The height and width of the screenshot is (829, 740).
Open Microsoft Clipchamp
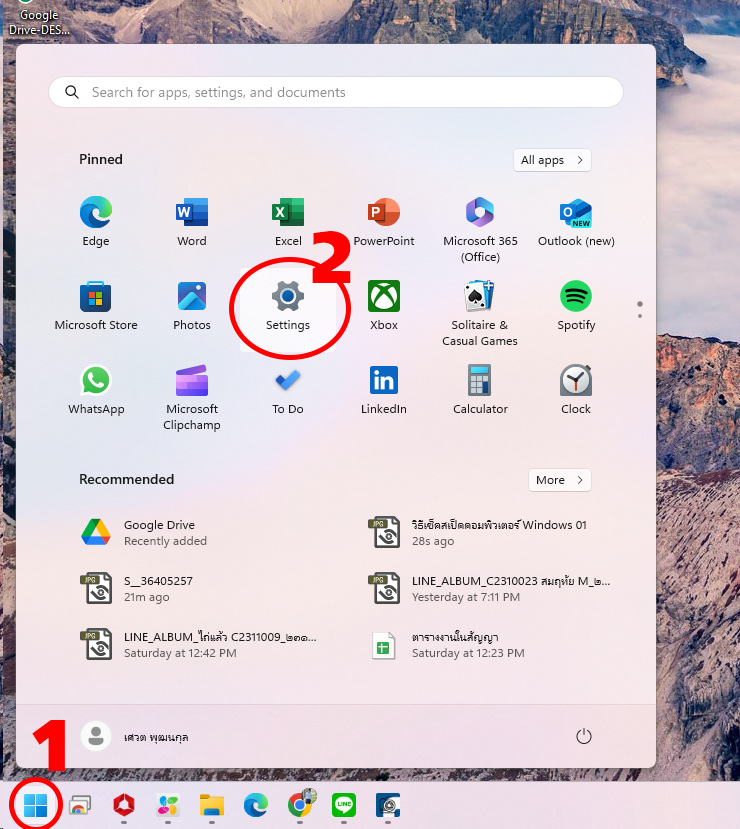[x=192, y=395]
